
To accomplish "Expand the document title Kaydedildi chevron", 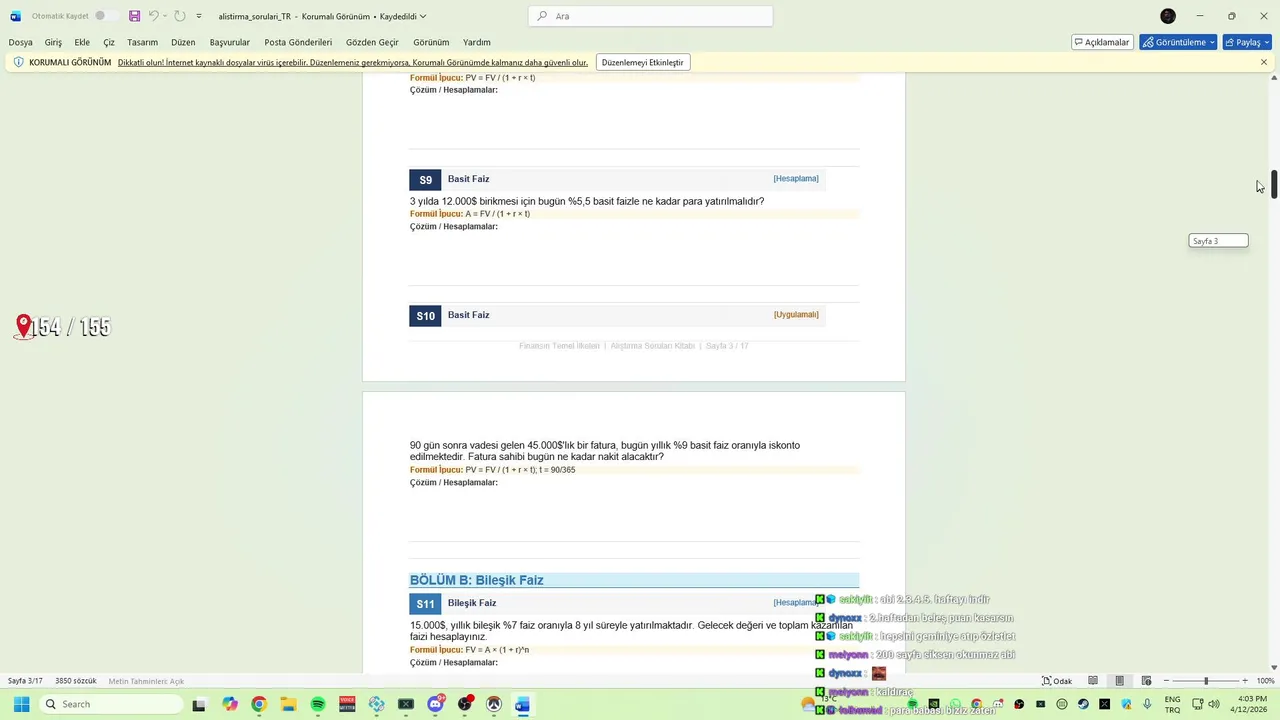I will [x=423, y=16].
